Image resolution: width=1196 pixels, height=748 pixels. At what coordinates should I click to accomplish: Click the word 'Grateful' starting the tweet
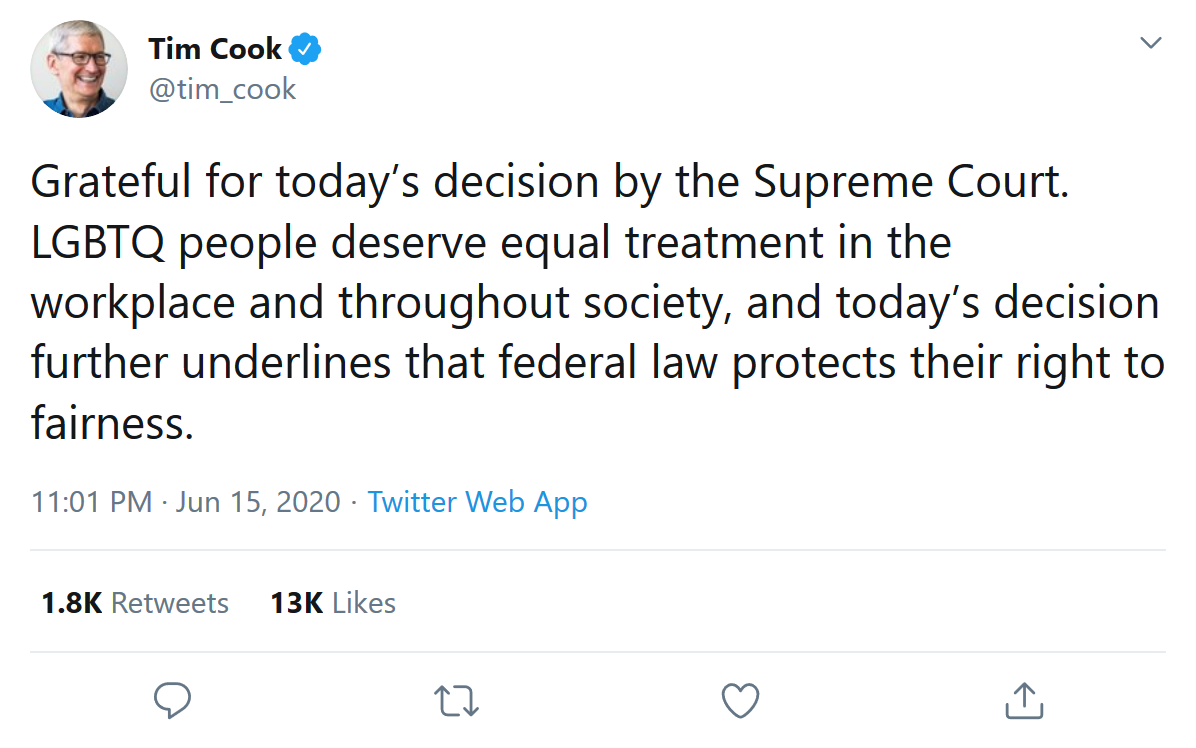(110, 183)
